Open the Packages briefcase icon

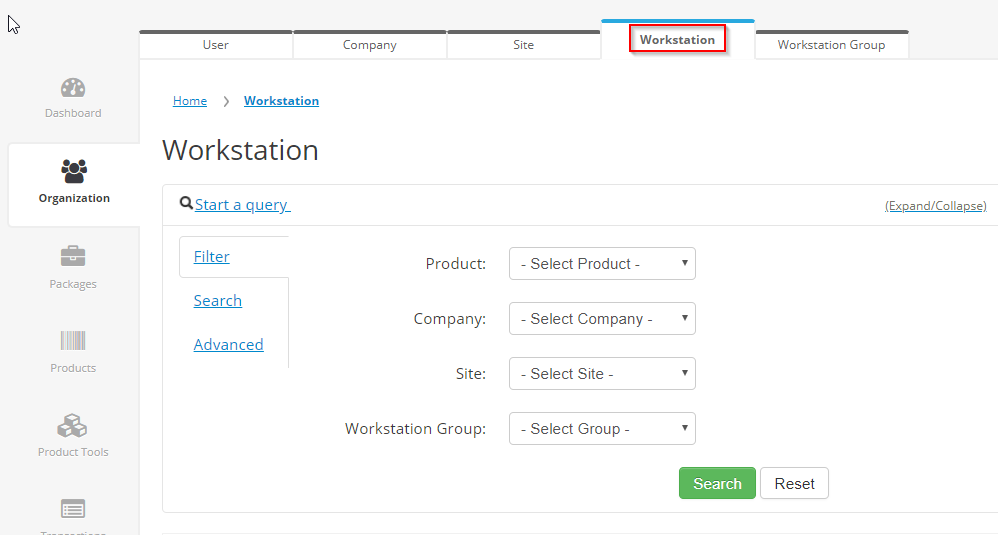[x=73, y=256]
